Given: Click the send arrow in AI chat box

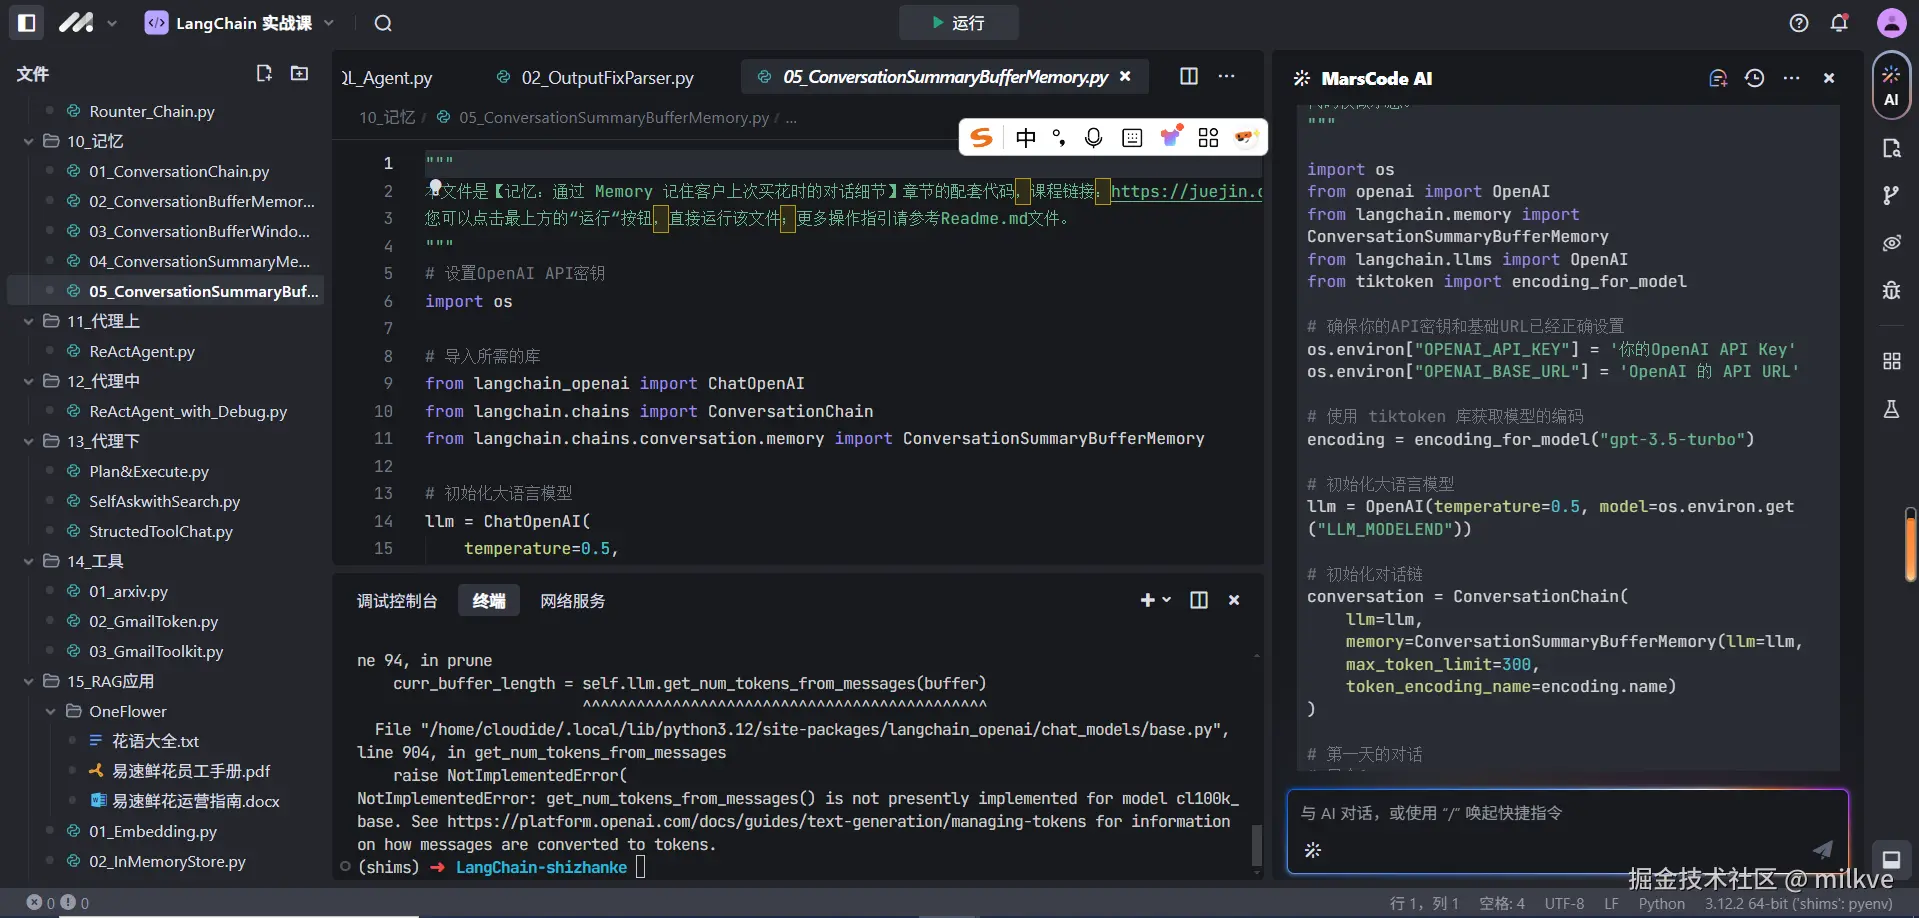Looking at the screenshot, I should tap(1822, 849).
